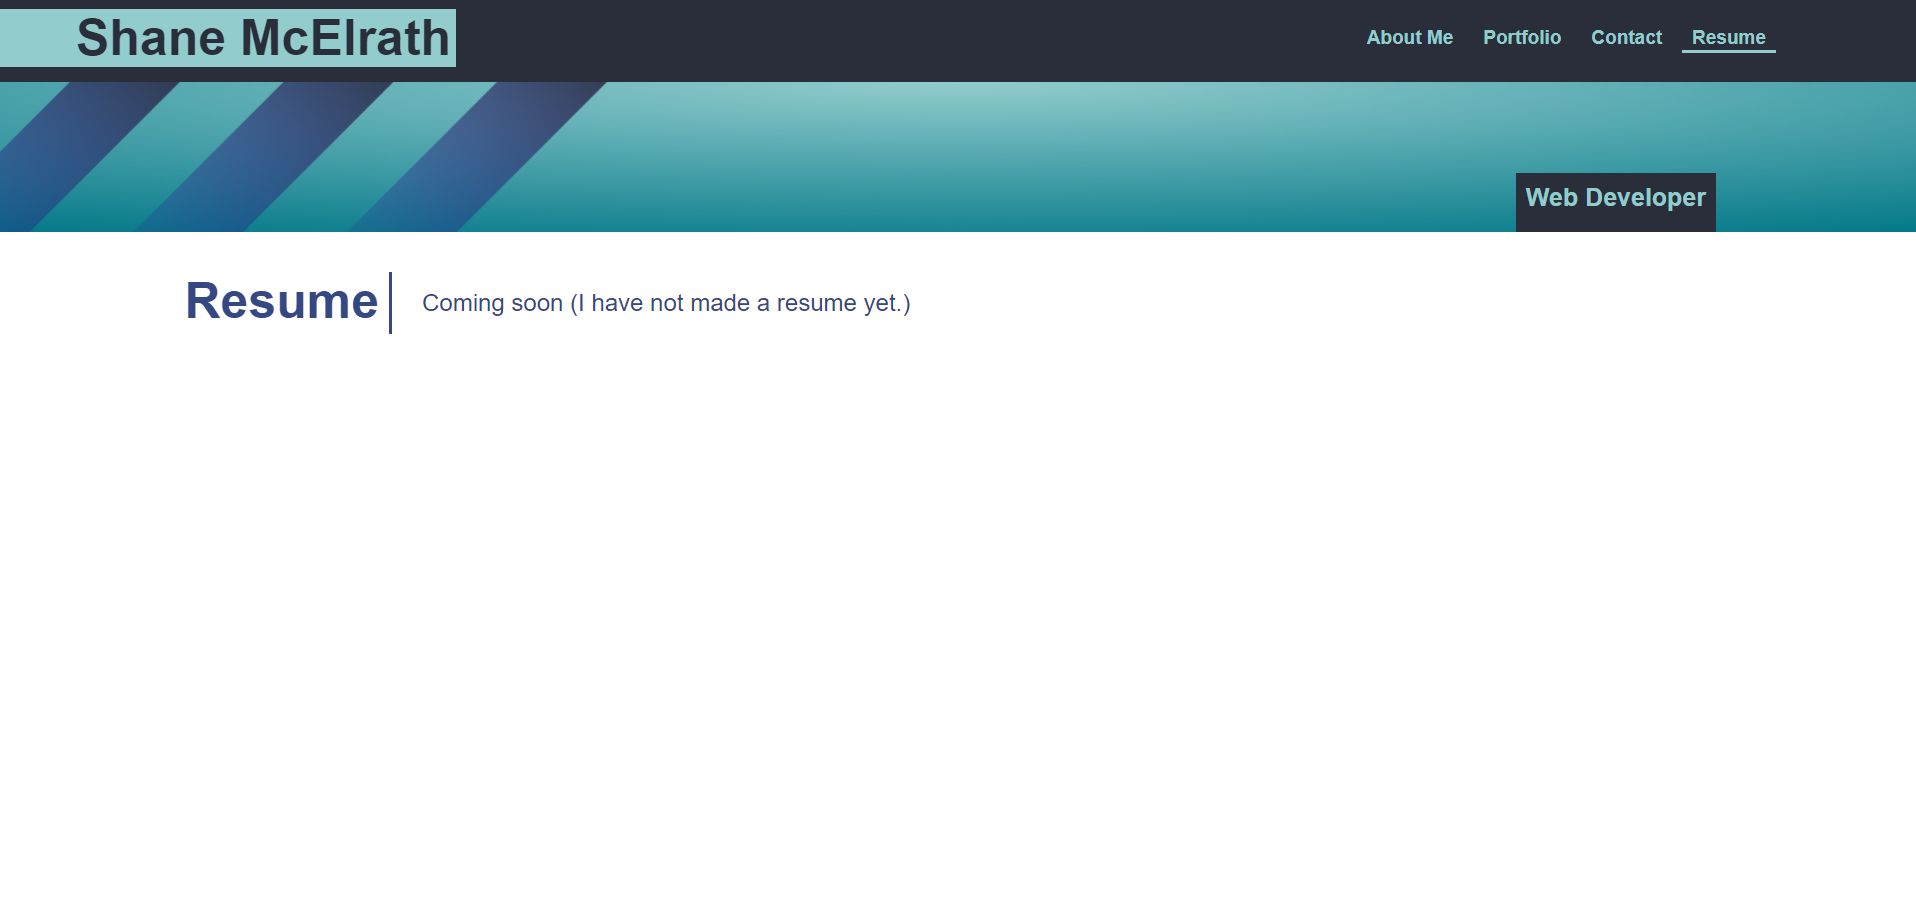Screen dimensions: 1916x920
Task: Click the large Resume page heading
Action: pyautogui.click(x=282, y=301)
